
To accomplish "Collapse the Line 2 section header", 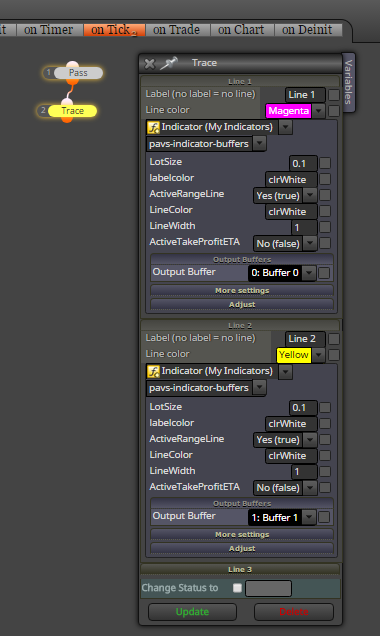I will [240, 325].
